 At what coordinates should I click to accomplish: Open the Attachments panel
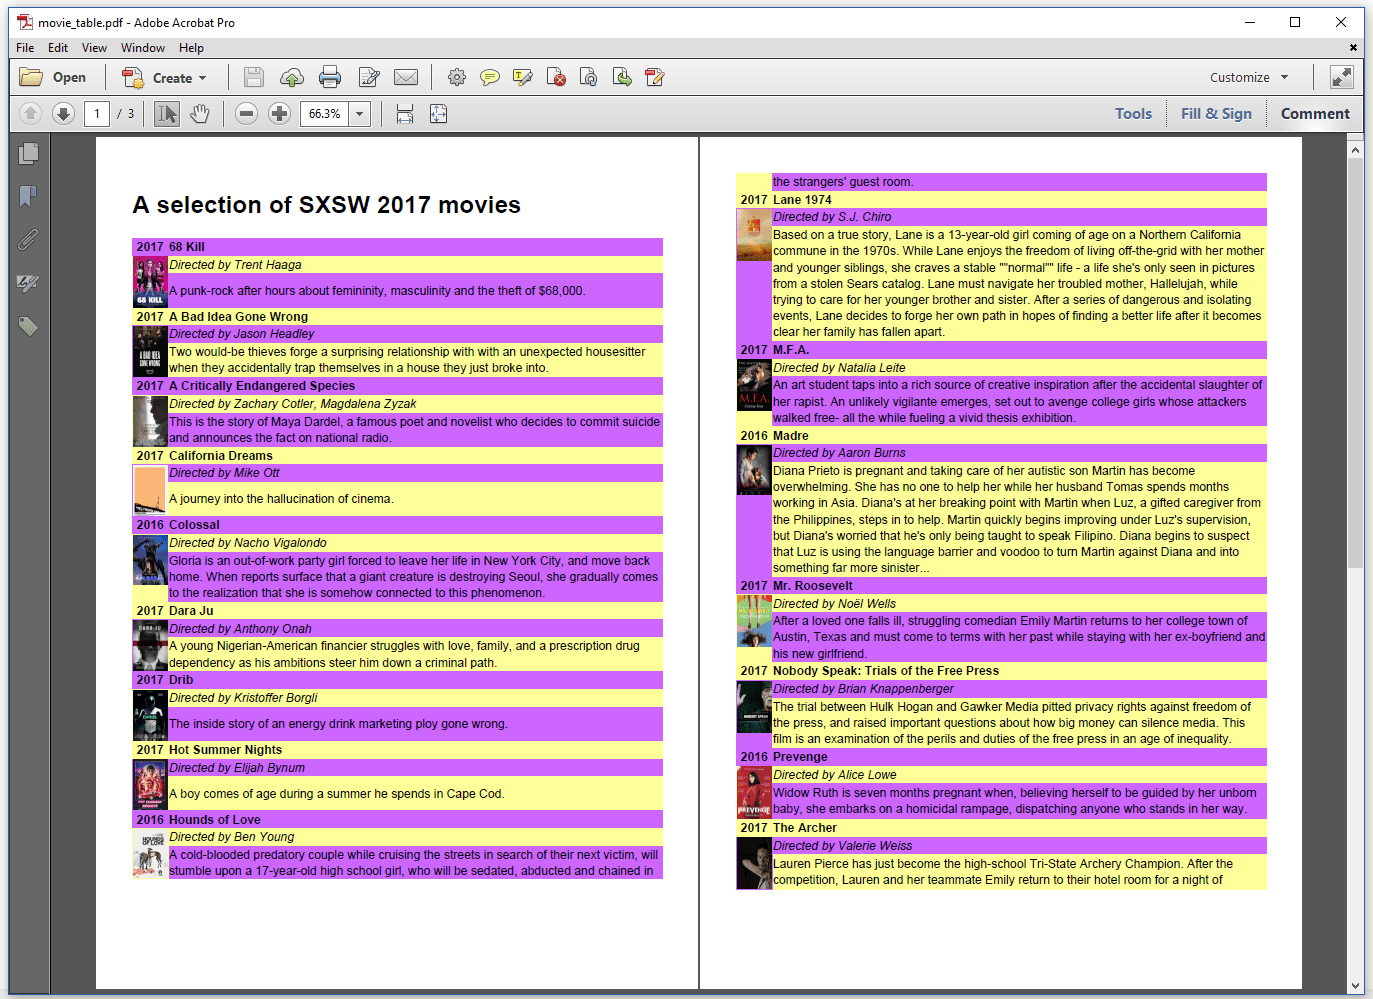point(28,239)
